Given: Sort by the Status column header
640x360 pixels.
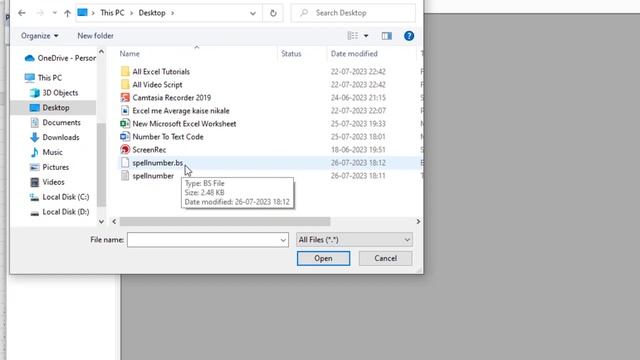Looking at the screenshot, I should (x=291, y=54).
